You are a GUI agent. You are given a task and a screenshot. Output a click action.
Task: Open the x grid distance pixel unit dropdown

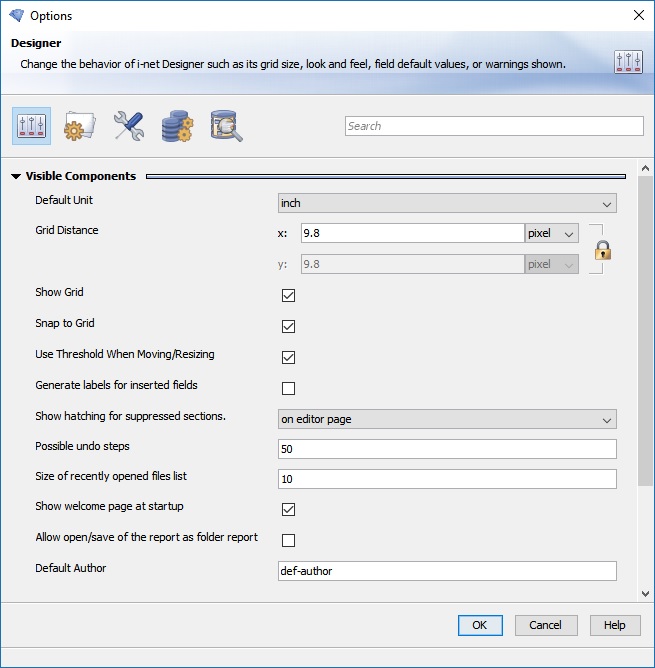(x=552, y=233)
